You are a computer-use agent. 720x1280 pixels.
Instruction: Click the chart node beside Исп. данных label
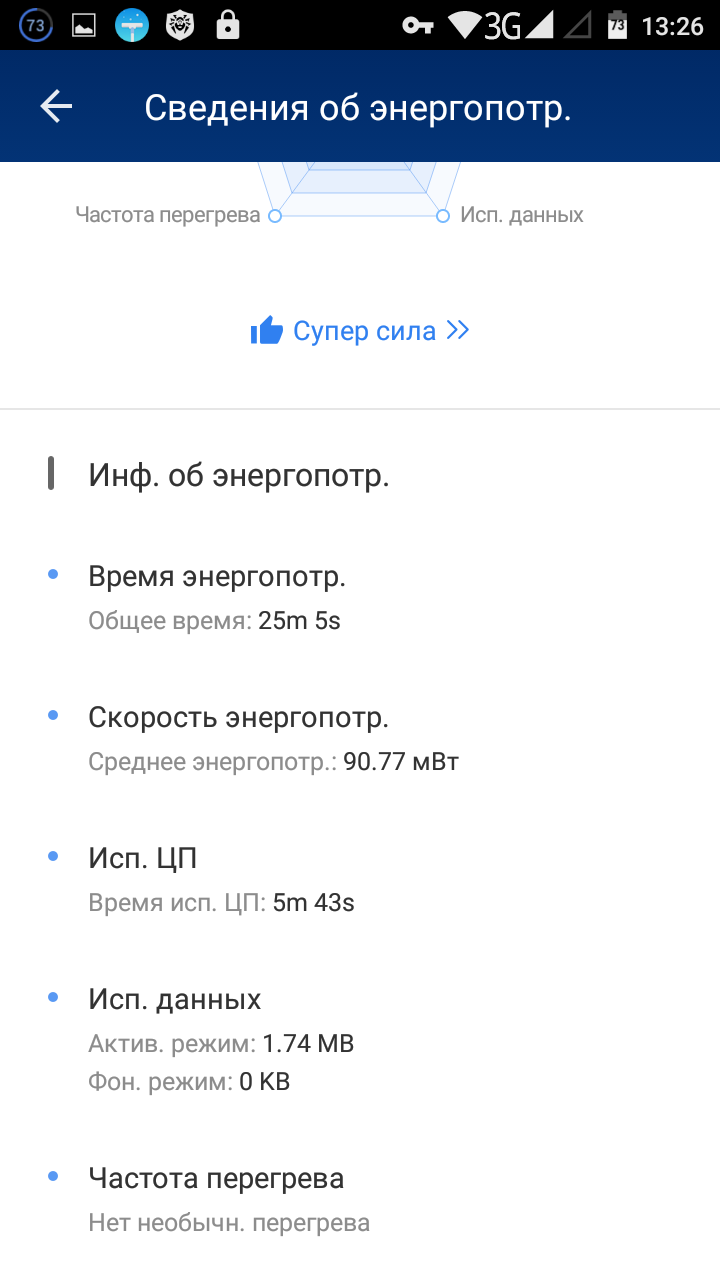[x=443, y=215]
